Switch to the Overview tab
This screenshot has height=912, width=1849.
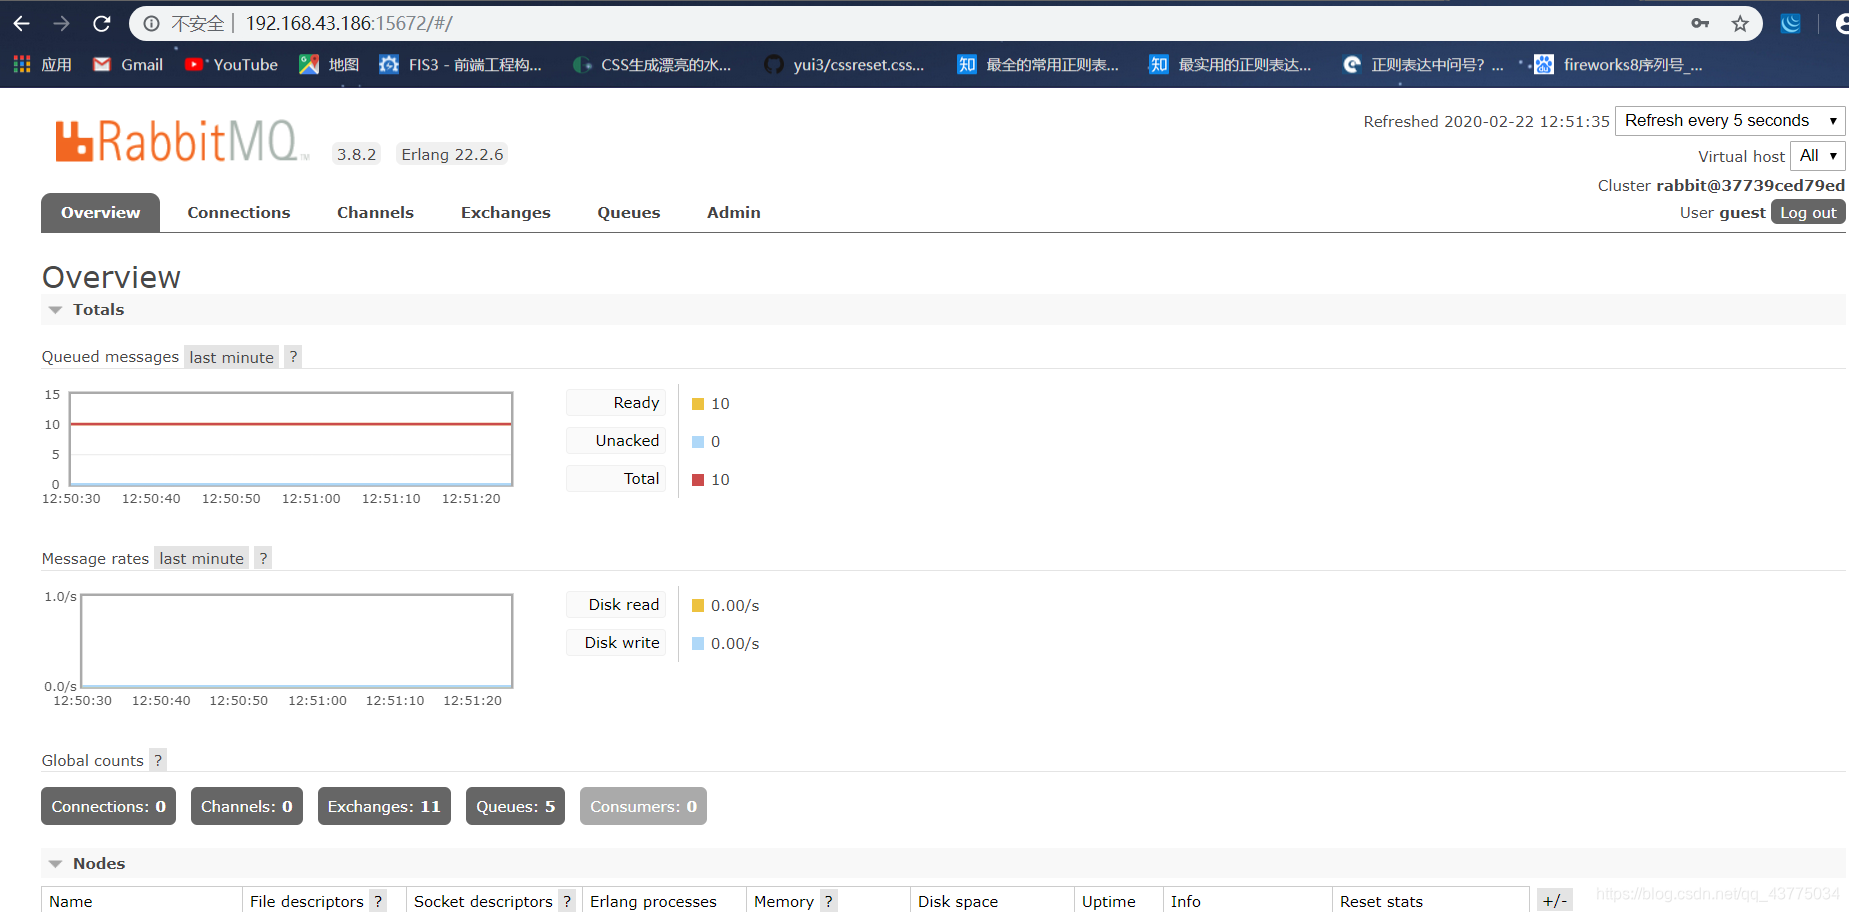click(x=100, y=212)
